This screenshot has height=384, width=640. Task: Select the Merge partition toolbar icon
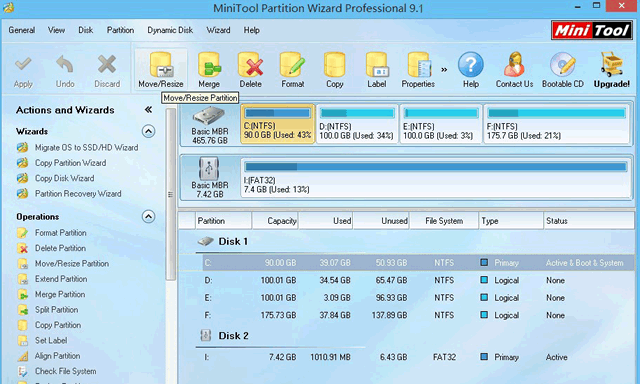pyautogui.click(x=209, y=65)
